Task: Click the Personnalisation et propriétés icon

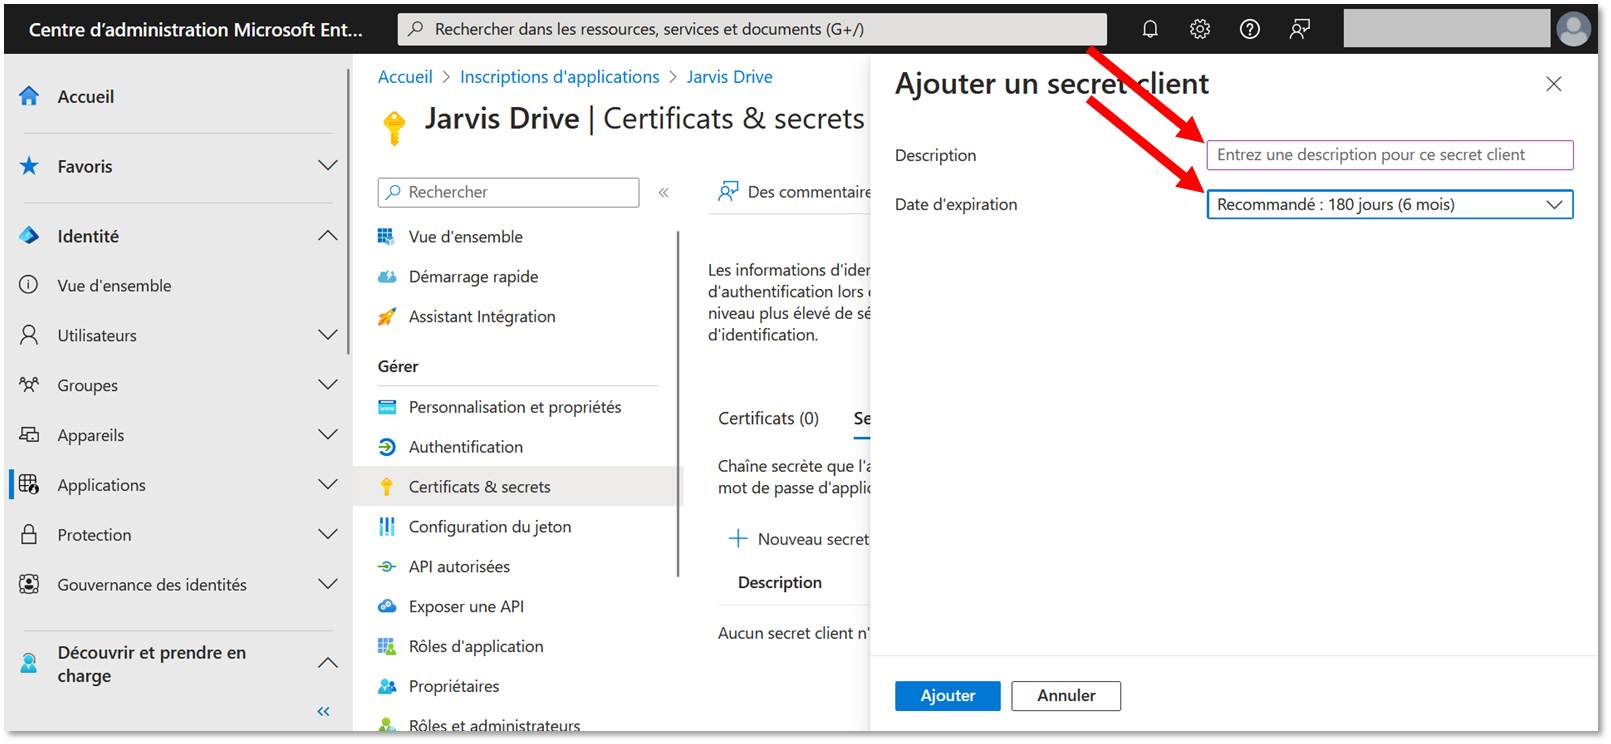Action: 387,407
